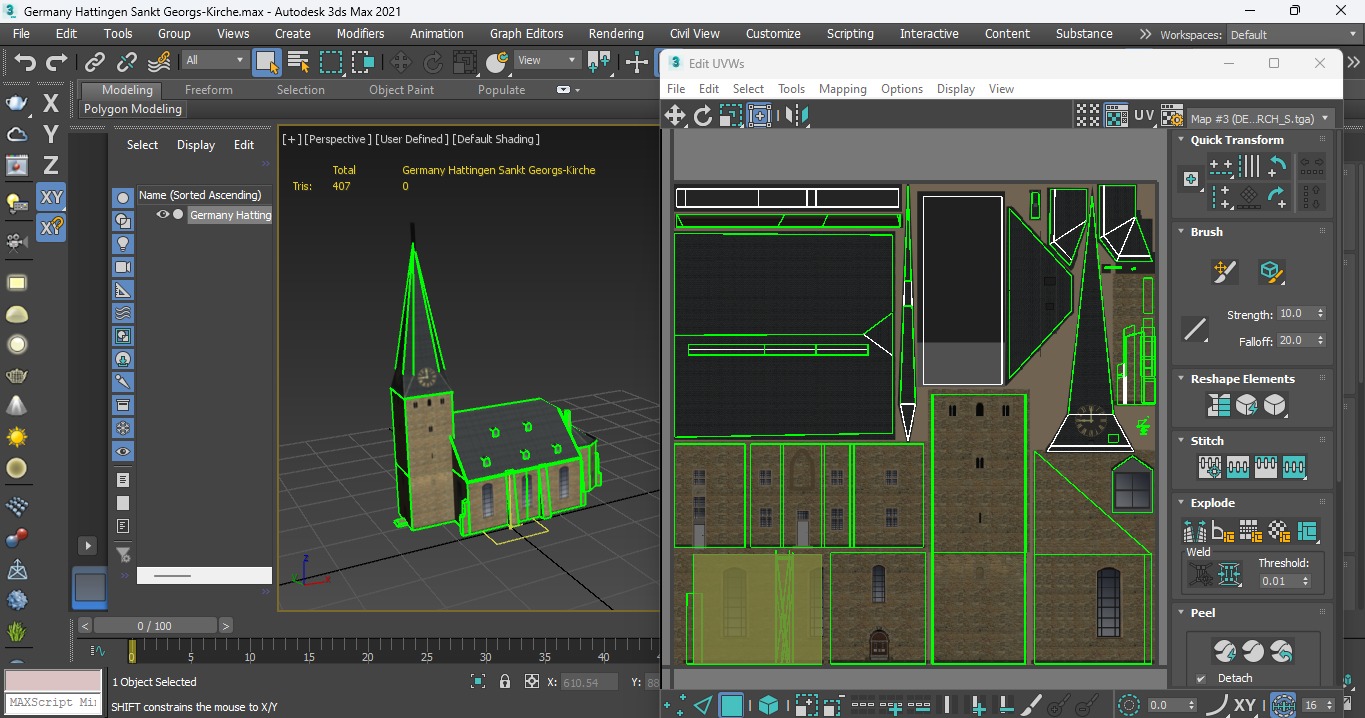
Task: Choose Rectangular Selection Region icon
Action: [x=331, y=62]
